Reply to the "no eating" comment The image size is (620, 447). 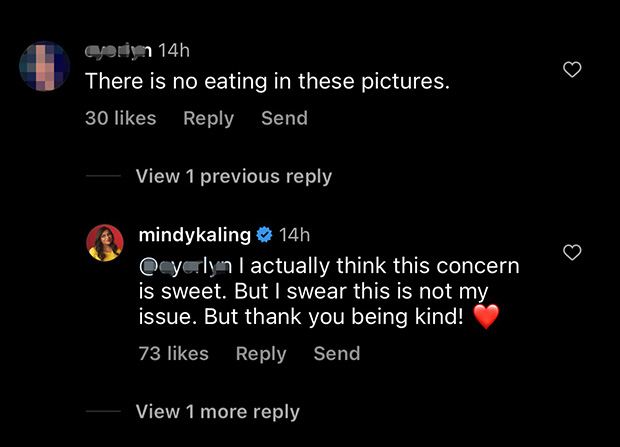pos(208,118)
